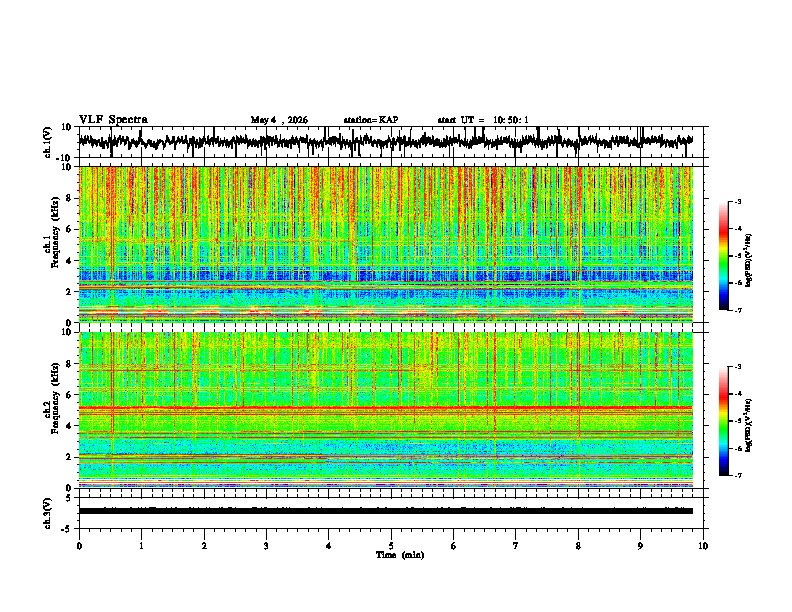Click the black ch.3 voltage band
This screenshot has width=792, height=612.
pyautogui.click(x=386, y=511)
